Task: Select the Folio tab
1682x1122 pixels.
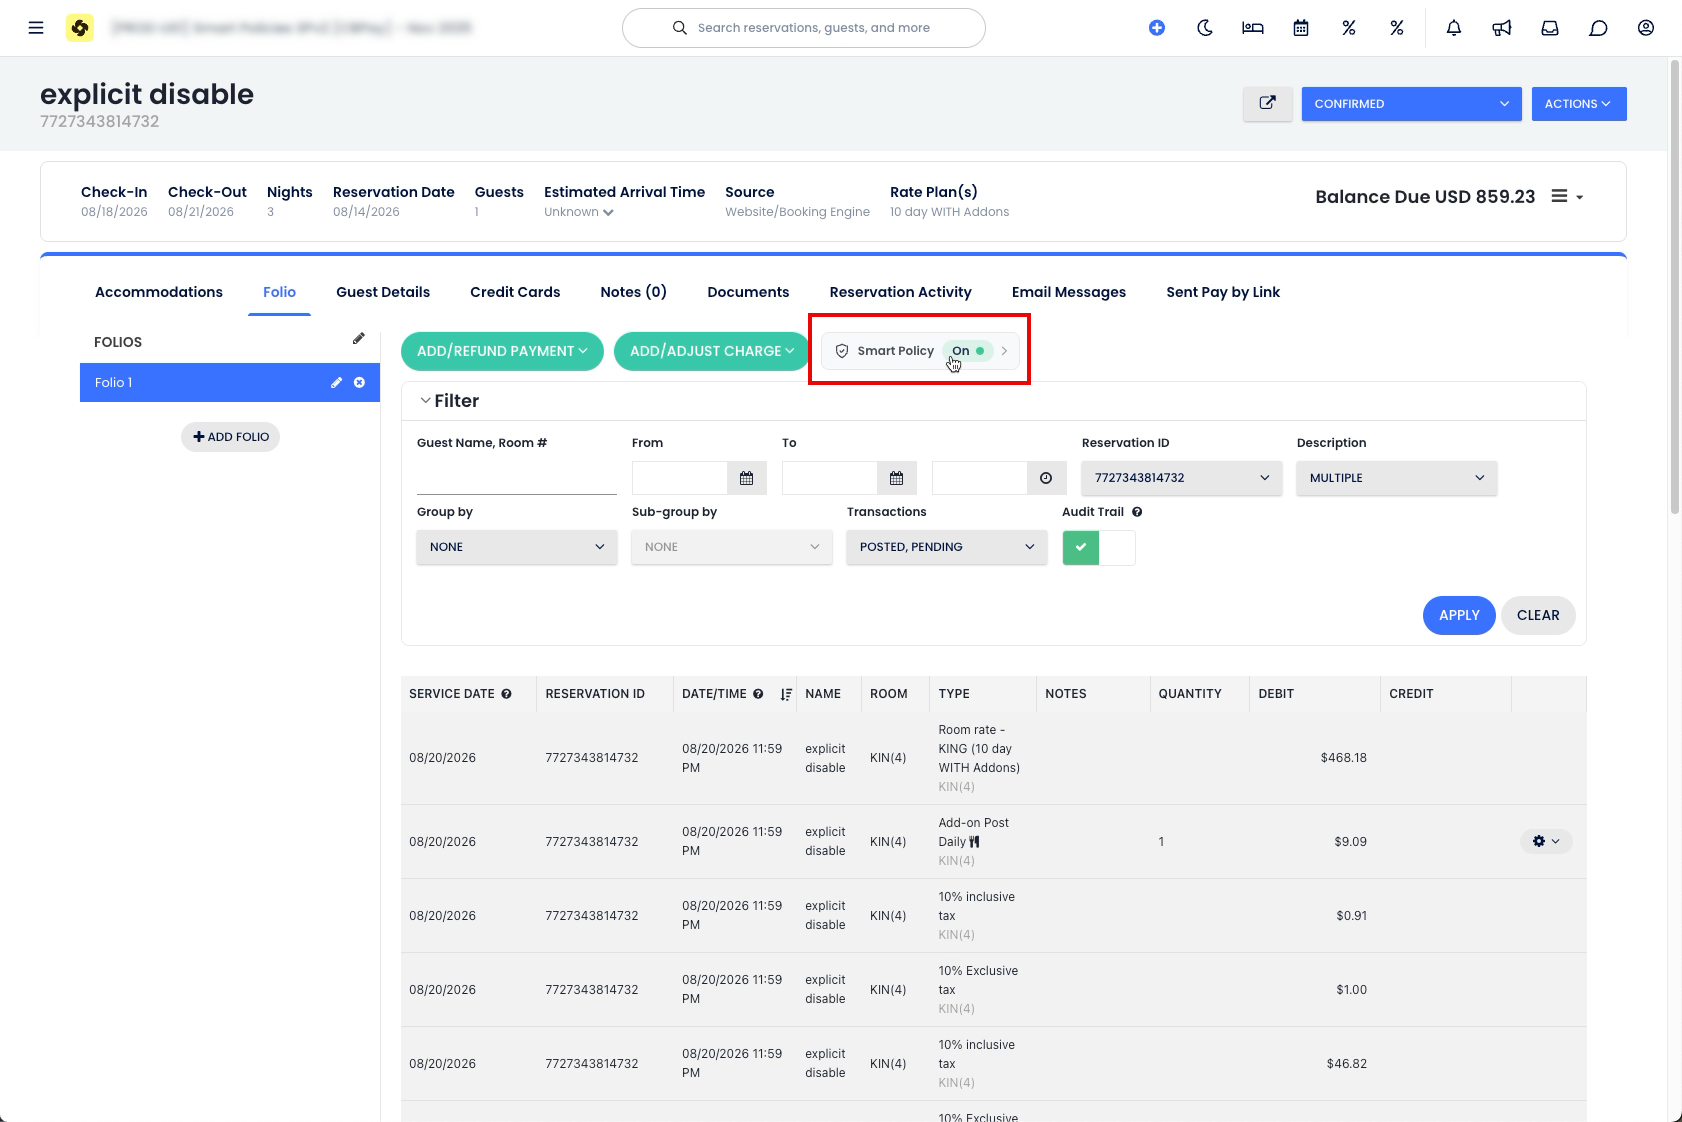Action: coord(279,292)
